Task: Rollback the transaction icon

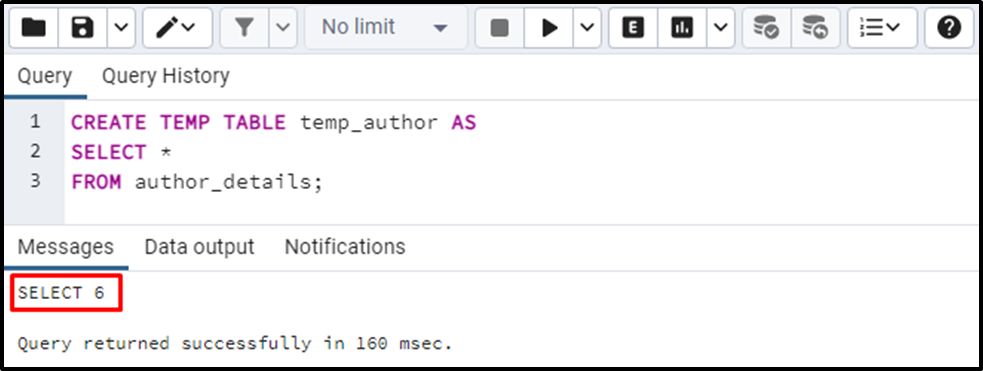Action: point(816,28)
